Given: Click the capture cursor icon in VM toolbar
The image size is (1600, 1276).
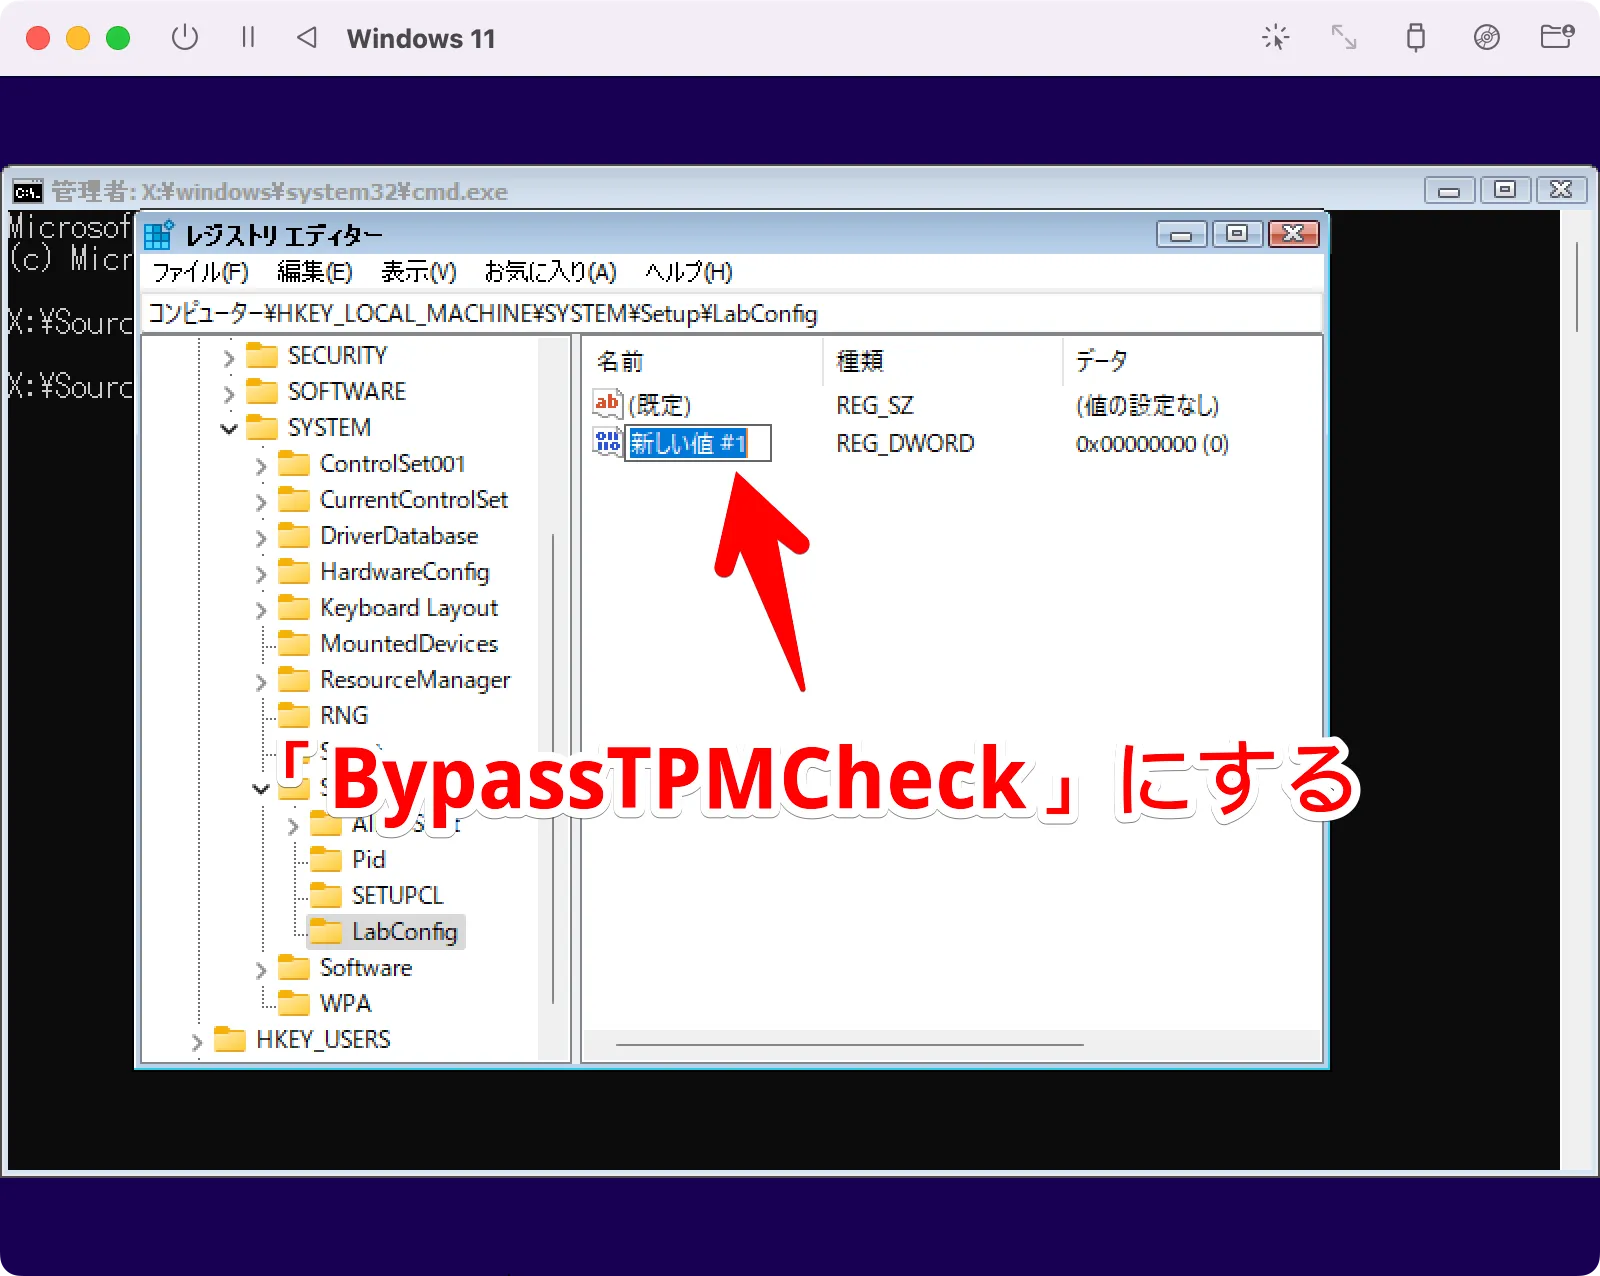Looking at the screenshot, I should tap(1275, 38).
